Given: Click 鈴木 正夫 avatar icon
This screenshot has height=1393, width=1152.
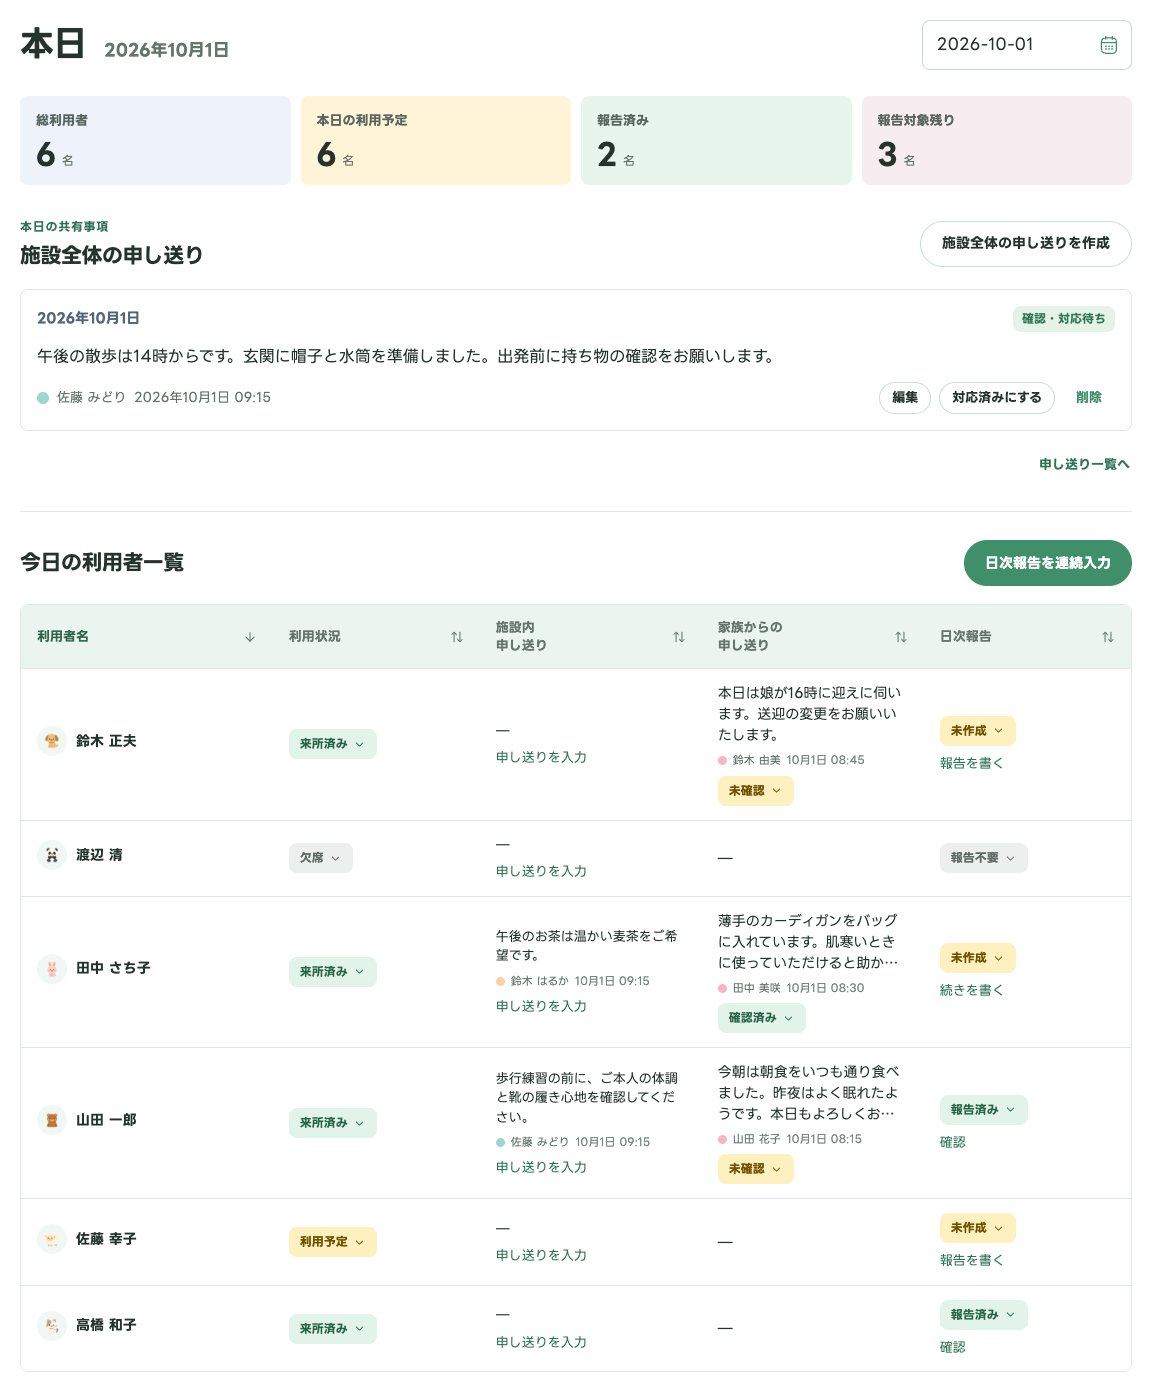Looking at the screenshot, I should 52,741.
